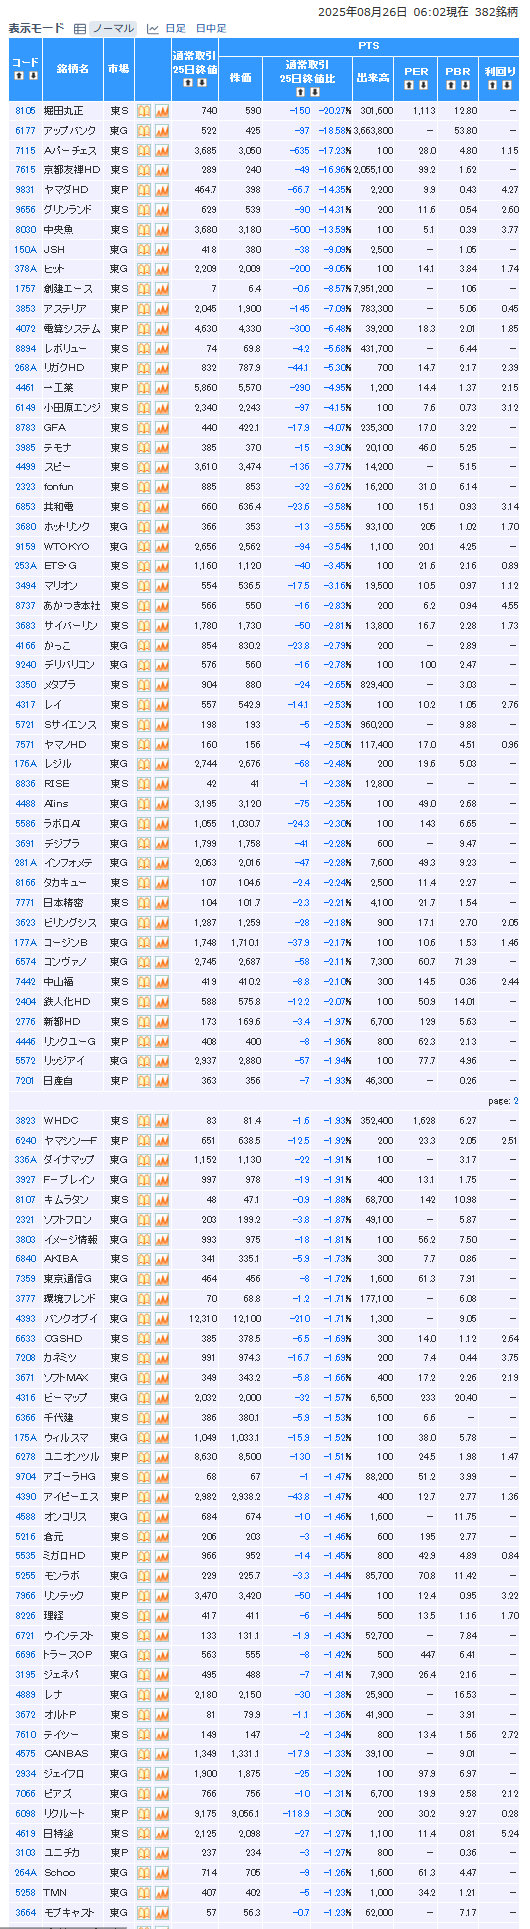Sort 通常取引25日終値 column descending

[201, 83]
